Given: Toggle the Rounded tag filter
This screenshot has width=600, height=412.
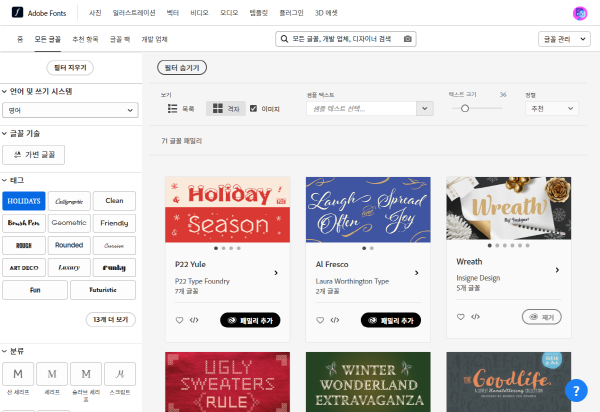Looking at the screenshot, I should coord(69,245).
